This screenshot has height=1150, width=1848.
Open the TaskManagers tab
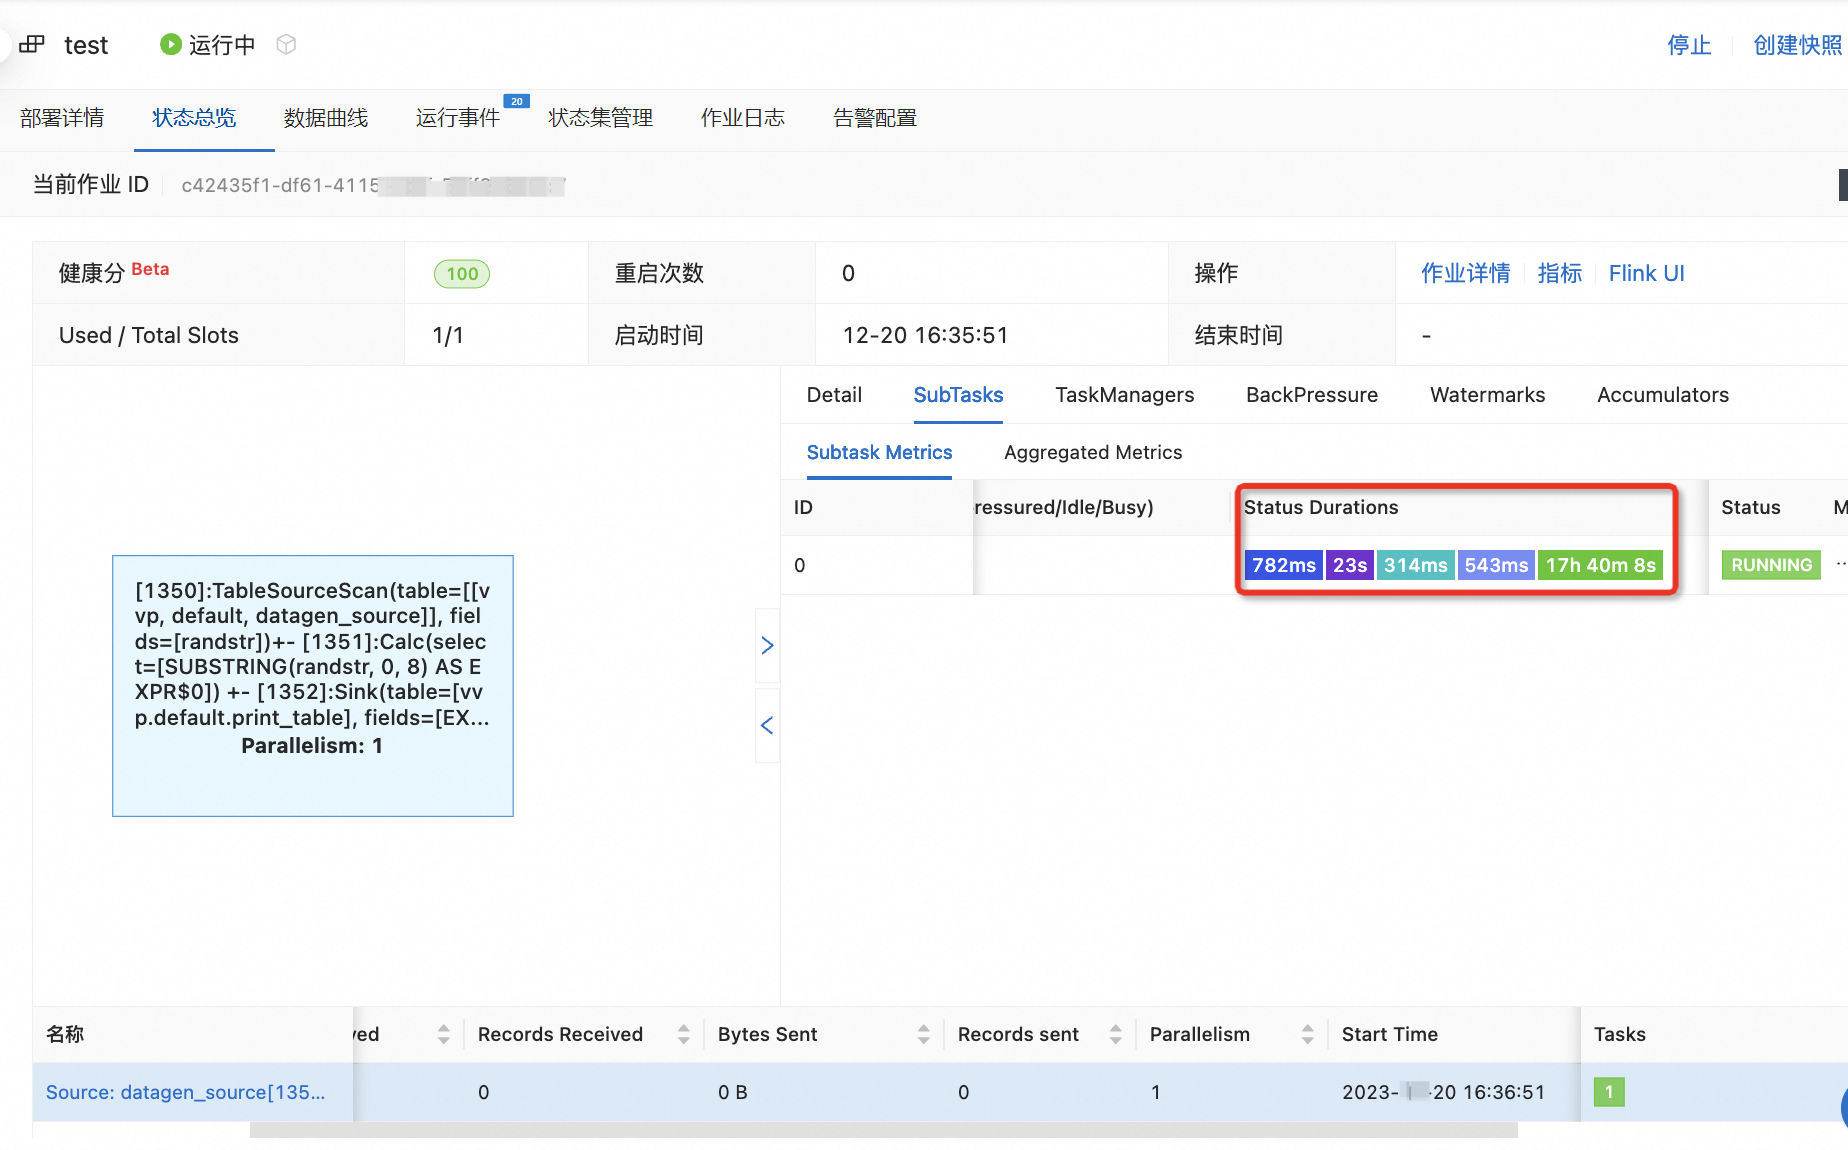[x=1125, y=395]
